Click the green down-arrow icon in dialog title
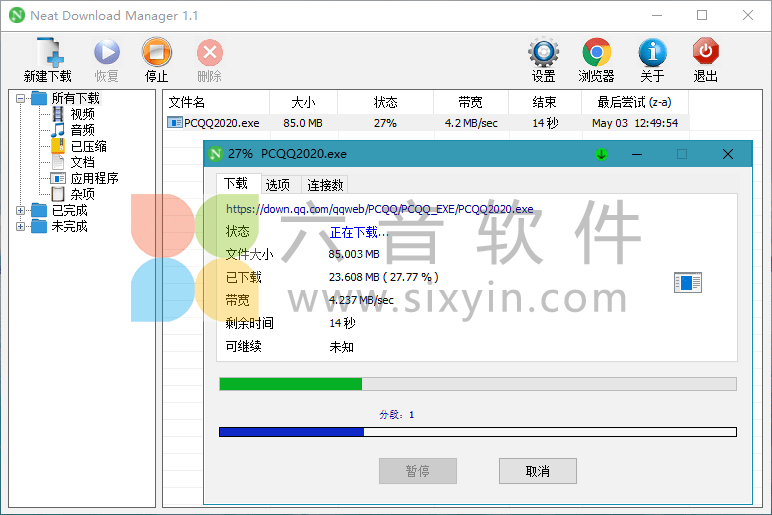This screenshot has width=772, height=515. [601, 154]
